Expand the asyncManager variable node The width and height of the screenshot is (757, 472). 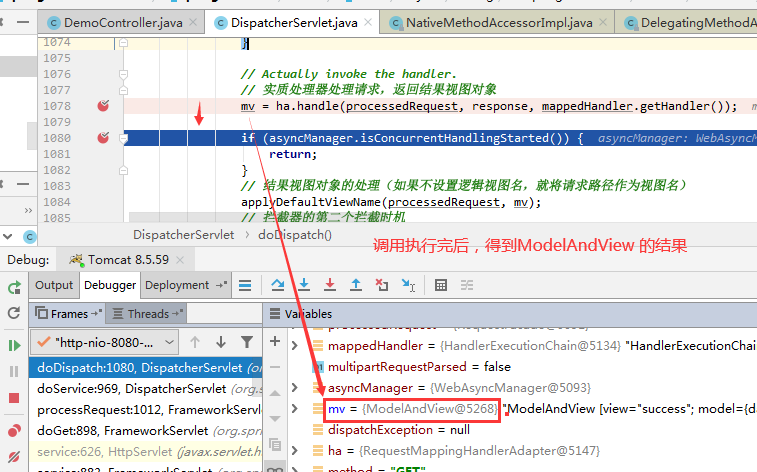[x=294, y=388]
